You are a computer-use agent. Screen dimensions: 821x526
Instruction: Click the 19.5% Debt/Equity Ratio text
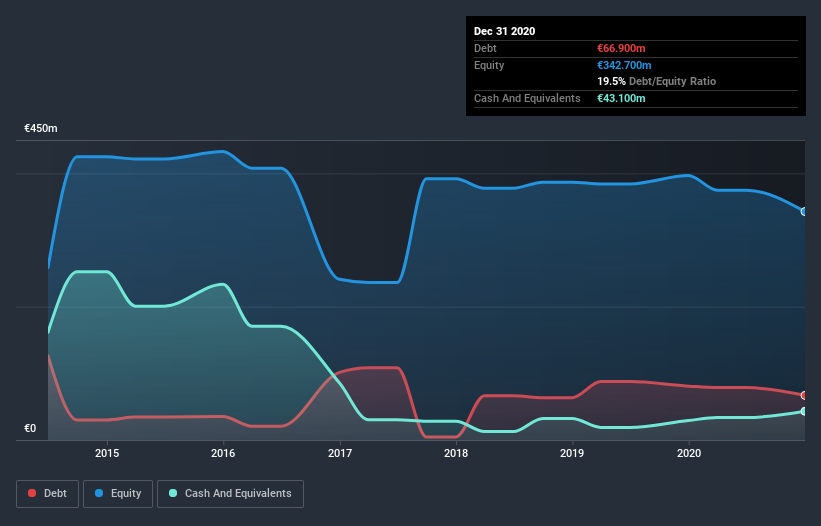(x=657, y=81)
